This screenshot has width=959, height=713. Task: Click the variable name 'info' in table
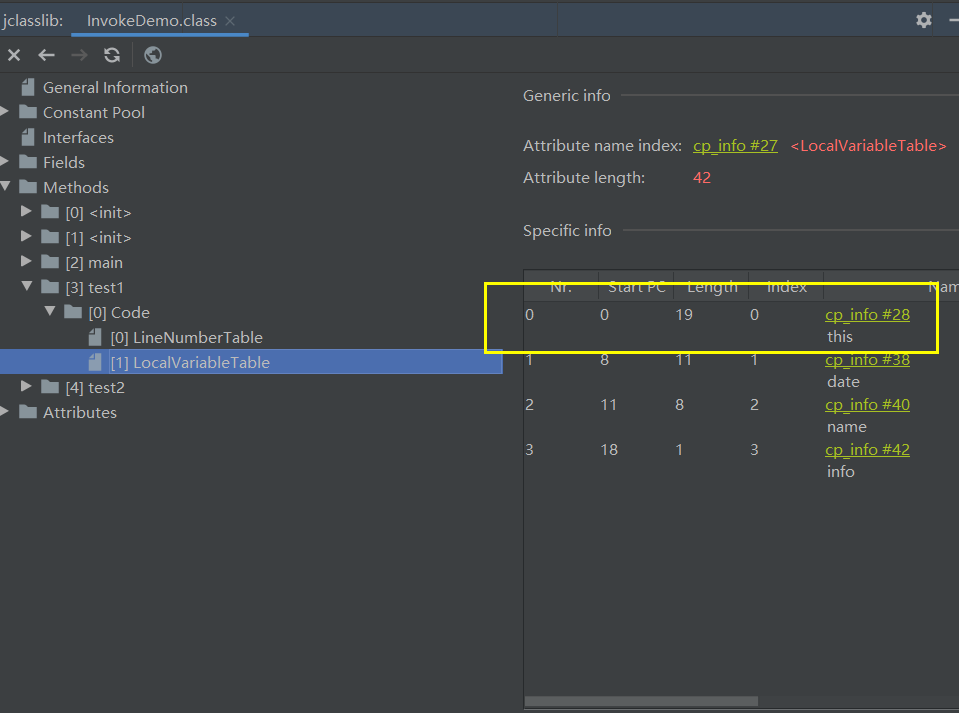pyautogui.click(x=841, y=472)
